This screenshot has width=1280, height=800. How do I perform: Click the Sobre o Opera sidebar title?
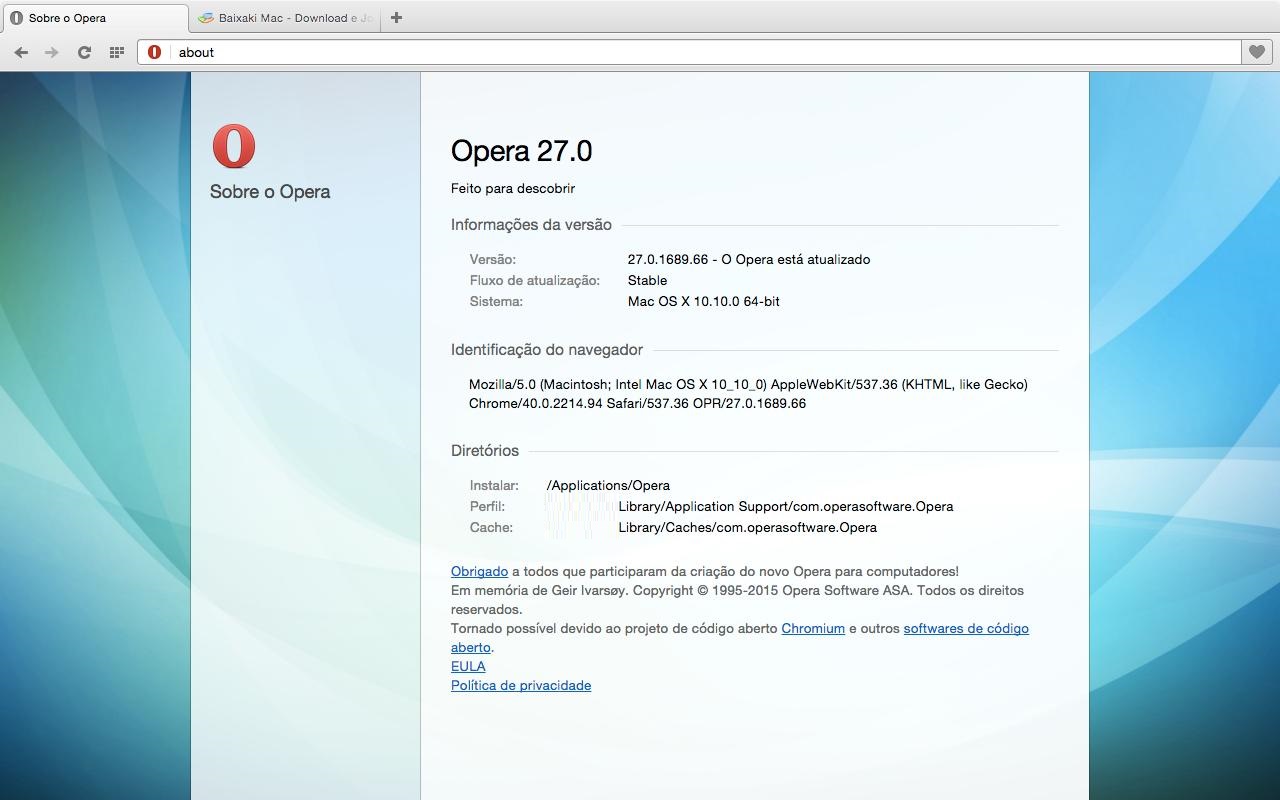click(270, 191)
